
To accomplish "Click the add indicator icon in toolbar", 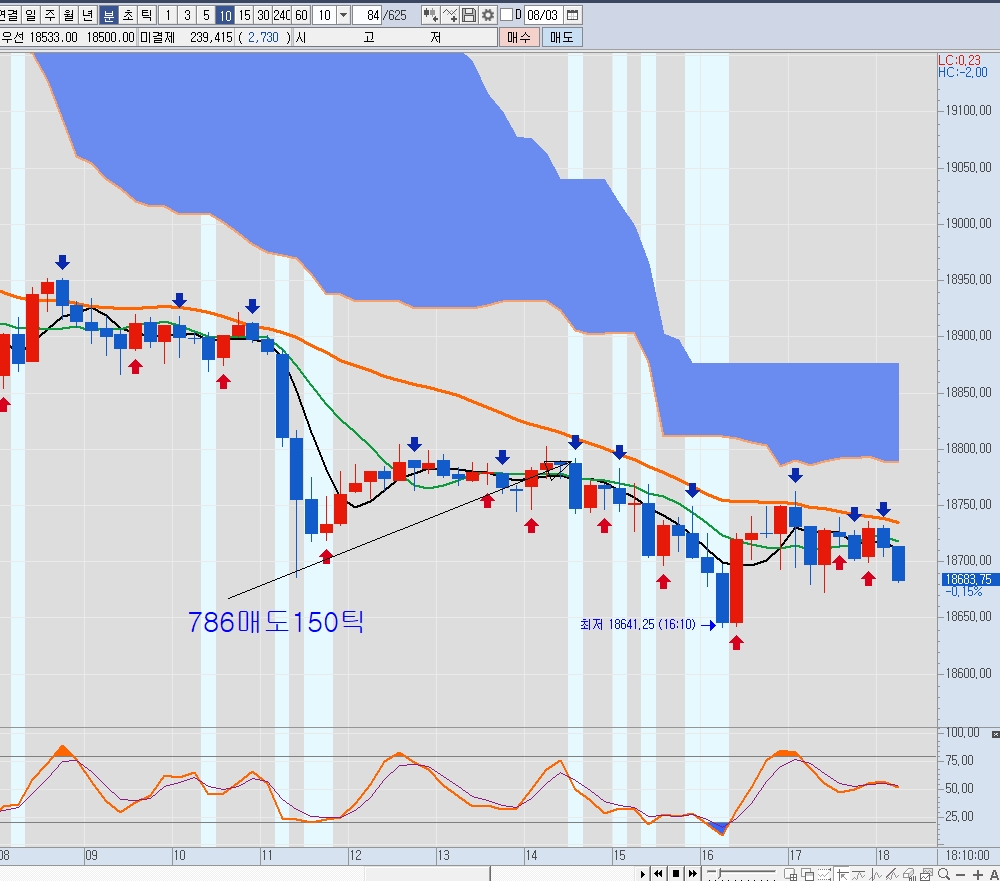I will tap(430, 15).
